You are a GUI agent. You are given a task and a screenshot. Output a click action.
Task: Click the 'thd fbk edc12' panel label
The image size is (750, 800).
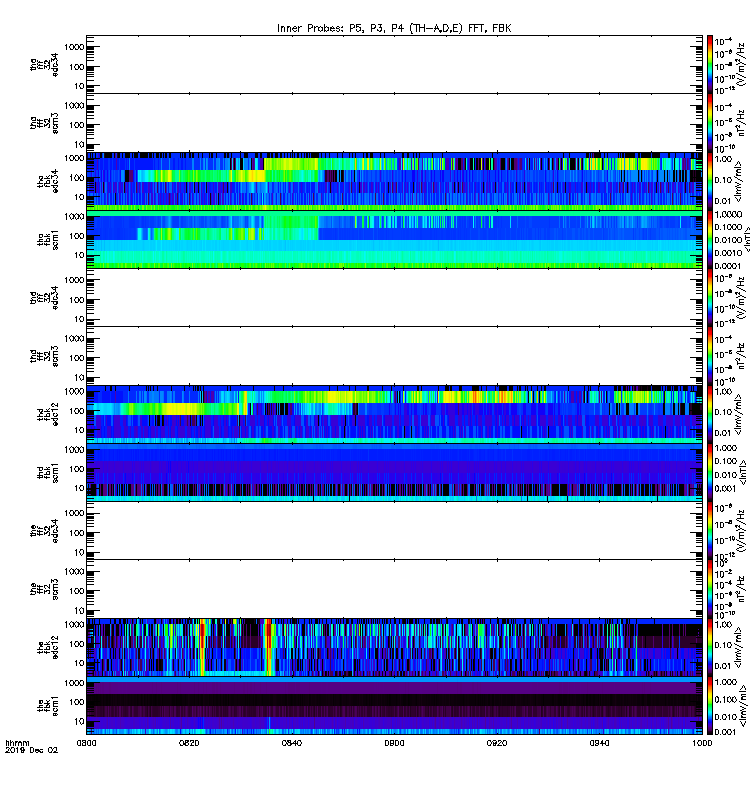tap(48, 414)
